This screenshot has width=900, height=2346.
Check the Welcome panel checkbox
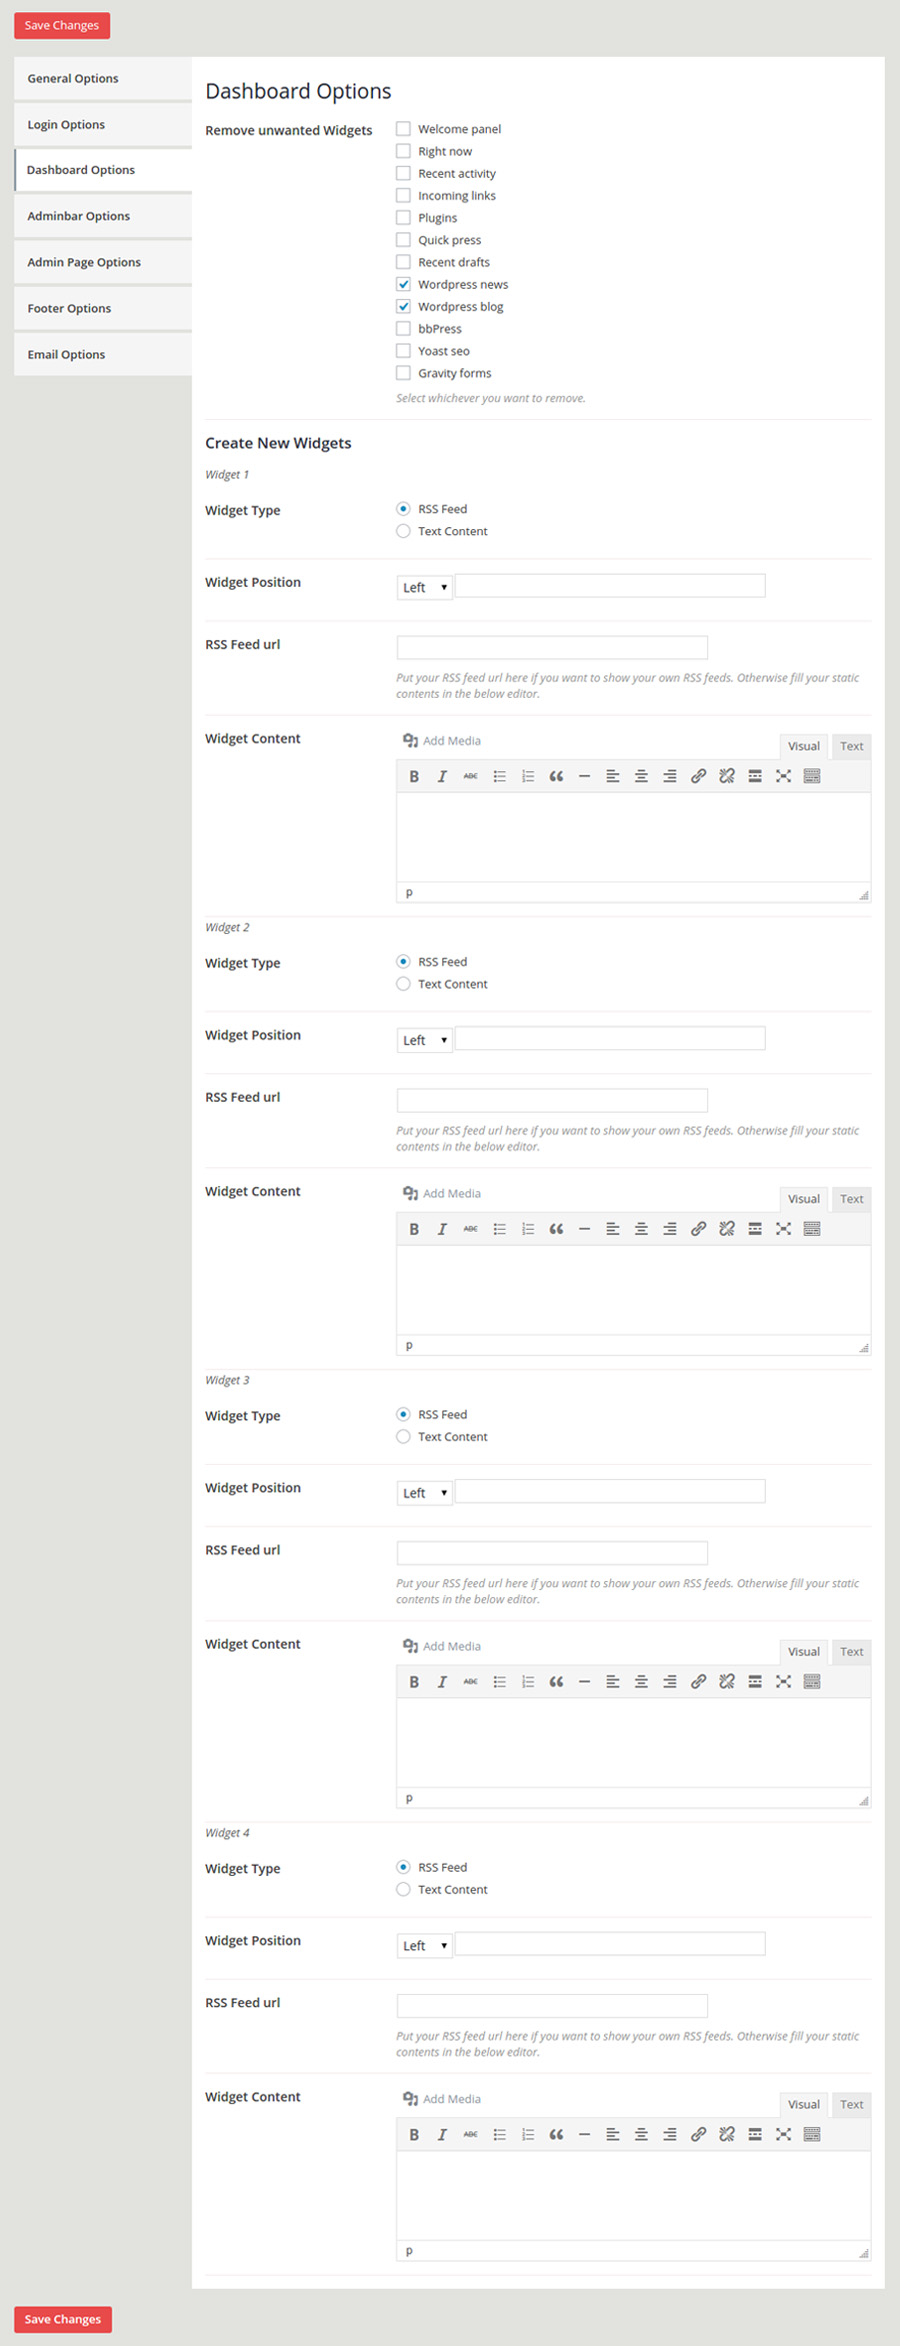pyautogui.click(x=403, y=129)
